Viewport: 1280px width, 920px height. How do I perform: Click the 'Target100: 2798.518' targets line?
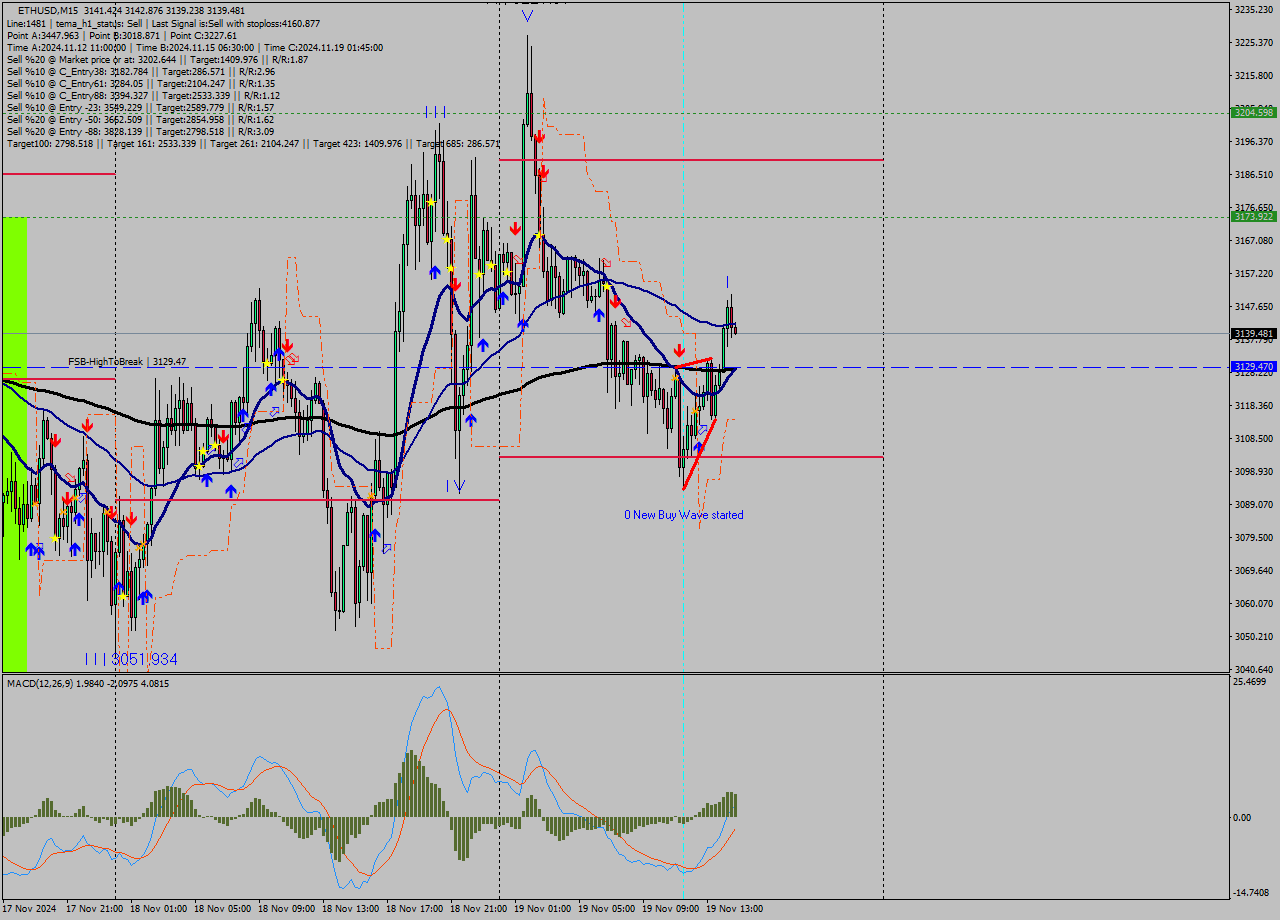click(253, 143)
